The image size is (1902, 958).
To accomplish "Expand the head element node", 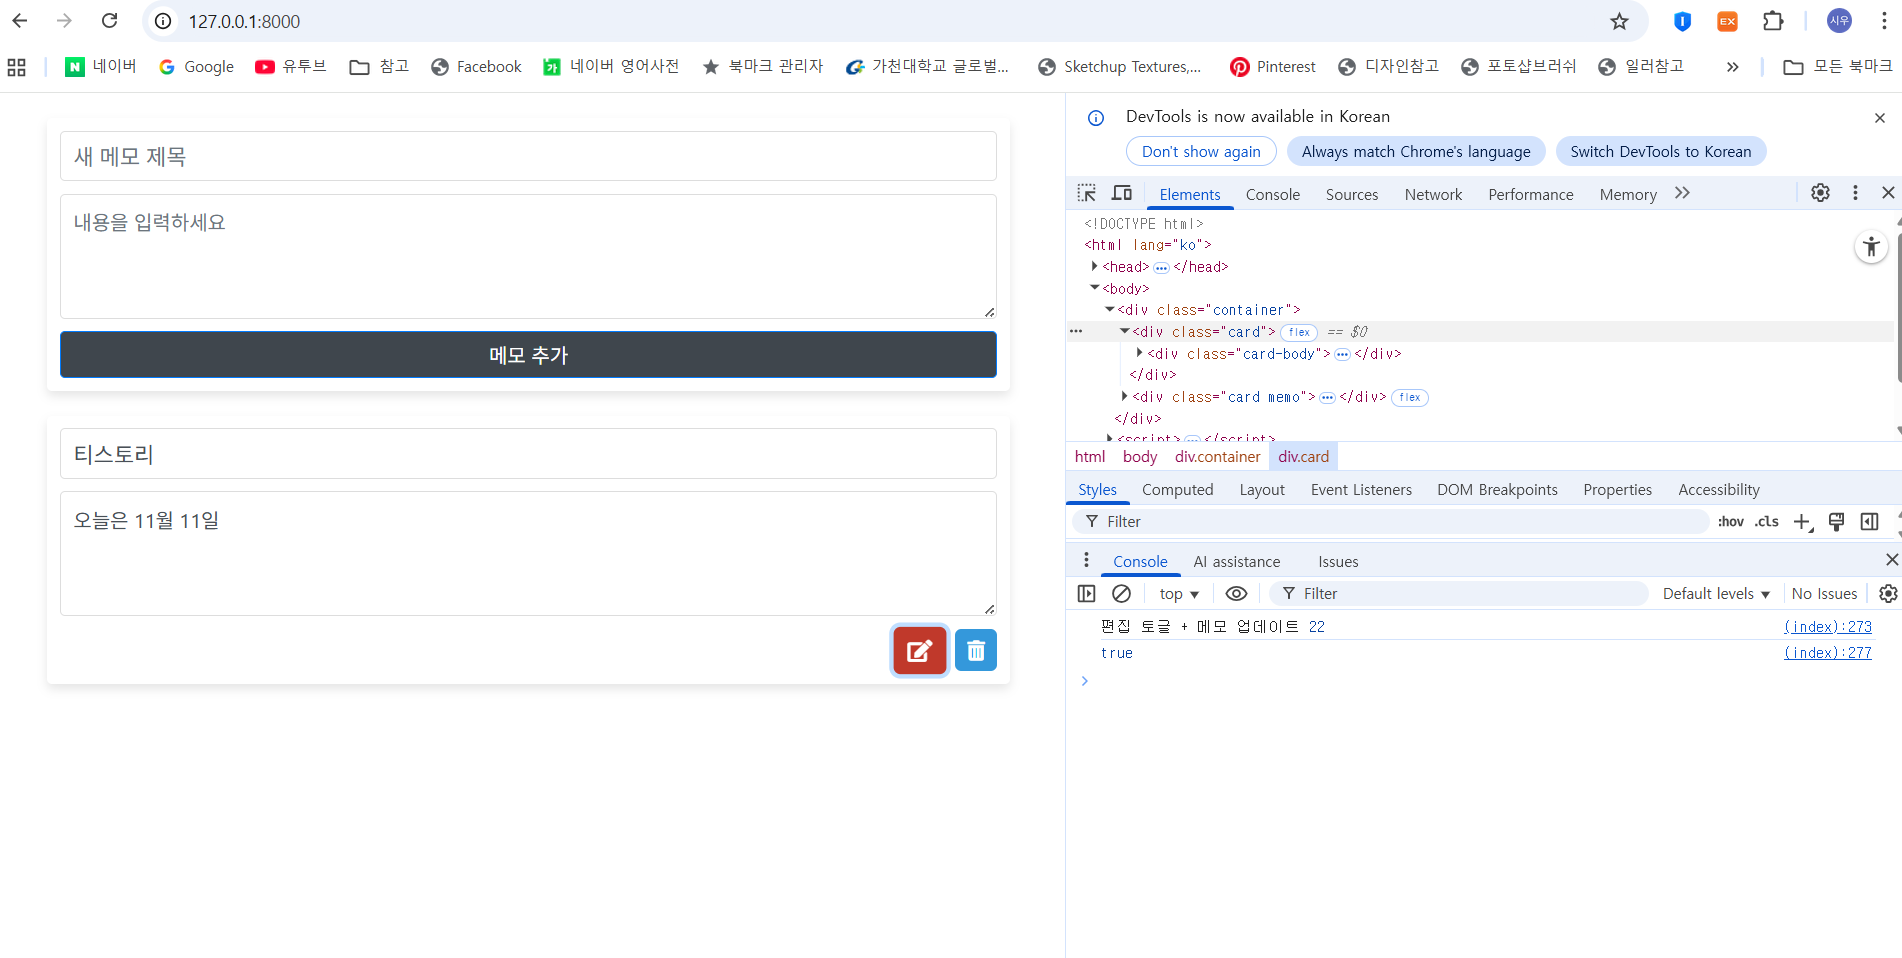I will tap(1094, 266).
